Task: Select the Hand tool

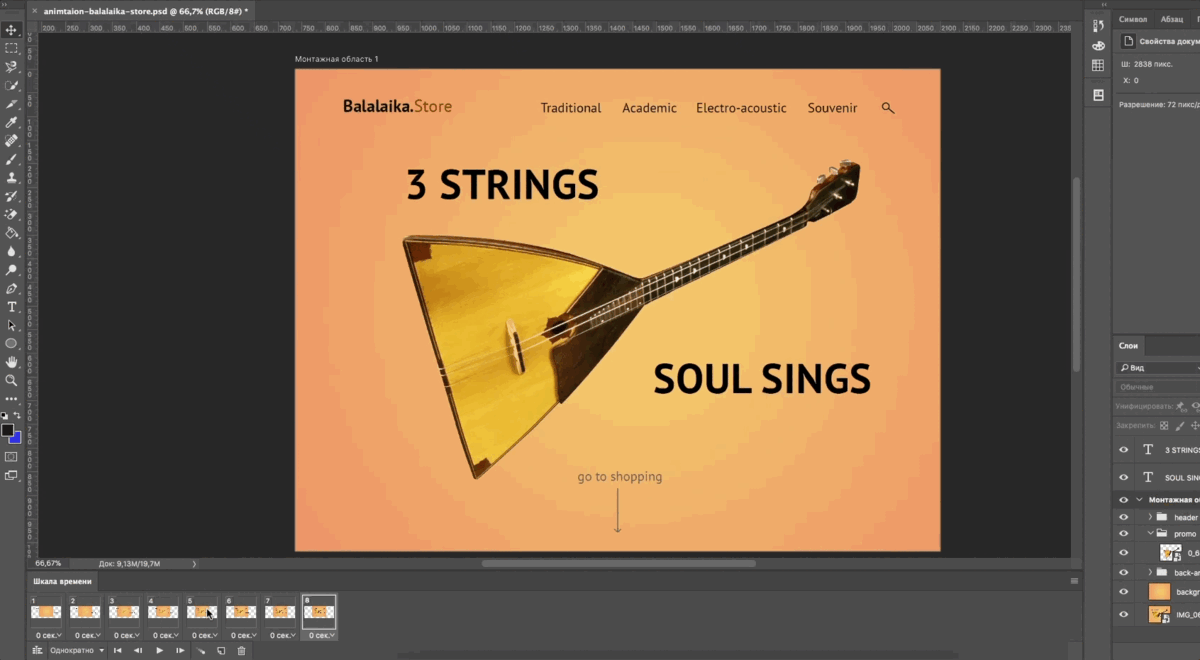Action: point(12,362)
